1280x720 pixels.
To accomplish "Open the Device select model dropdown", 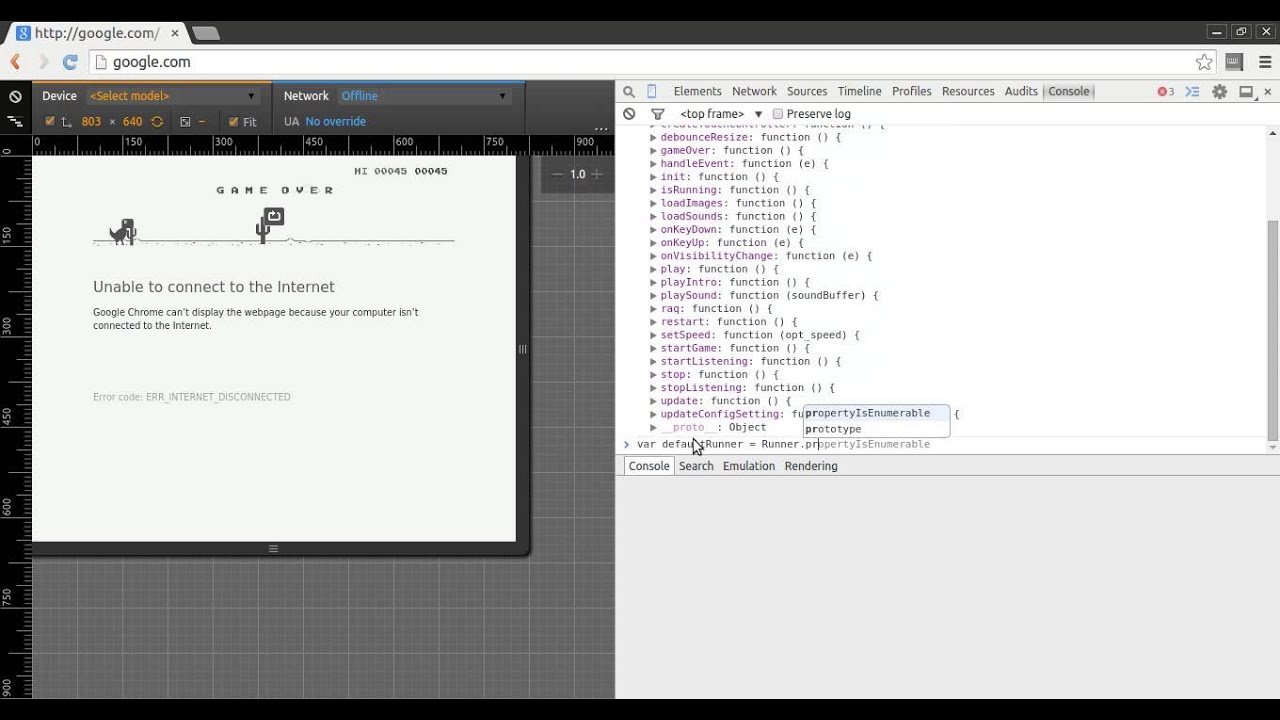I will (x=173, y=96).
